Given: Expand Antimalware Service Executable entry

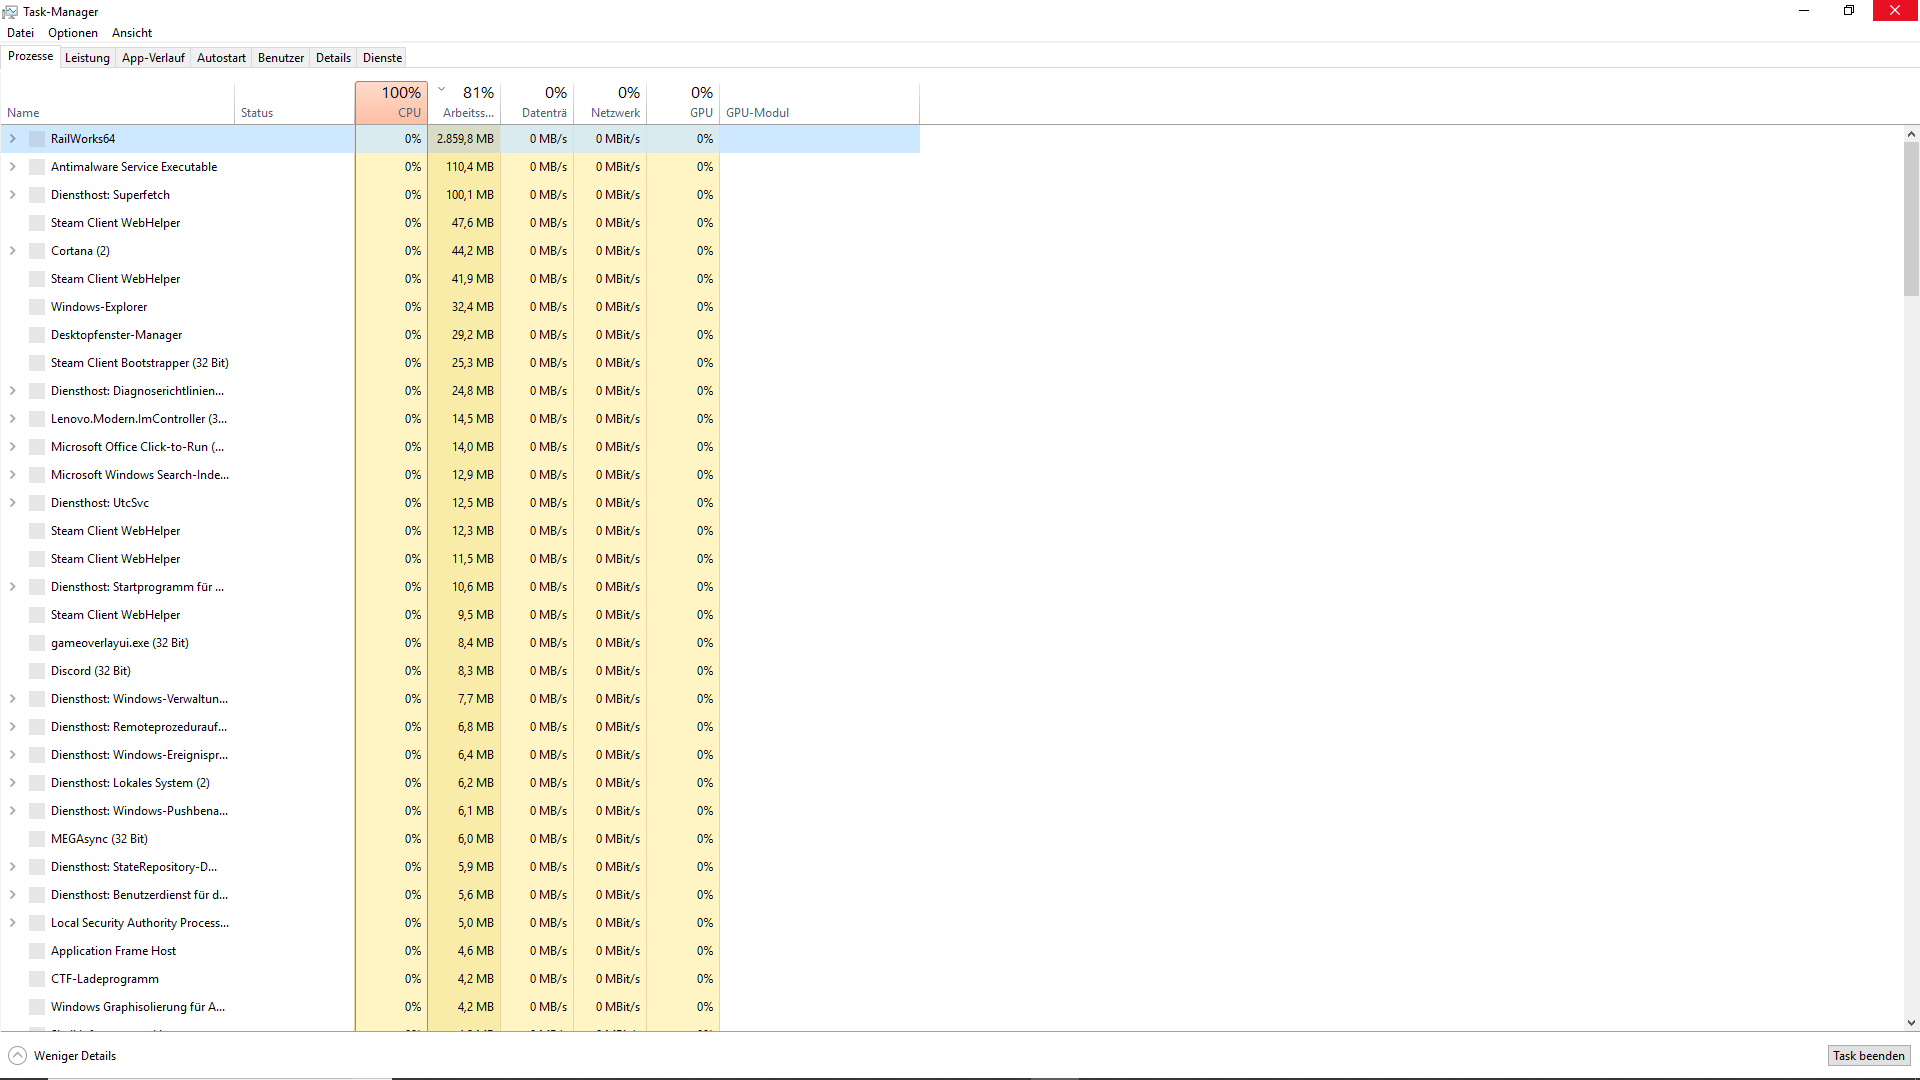Looking at the screenshot, I should (x=13, y=167).
